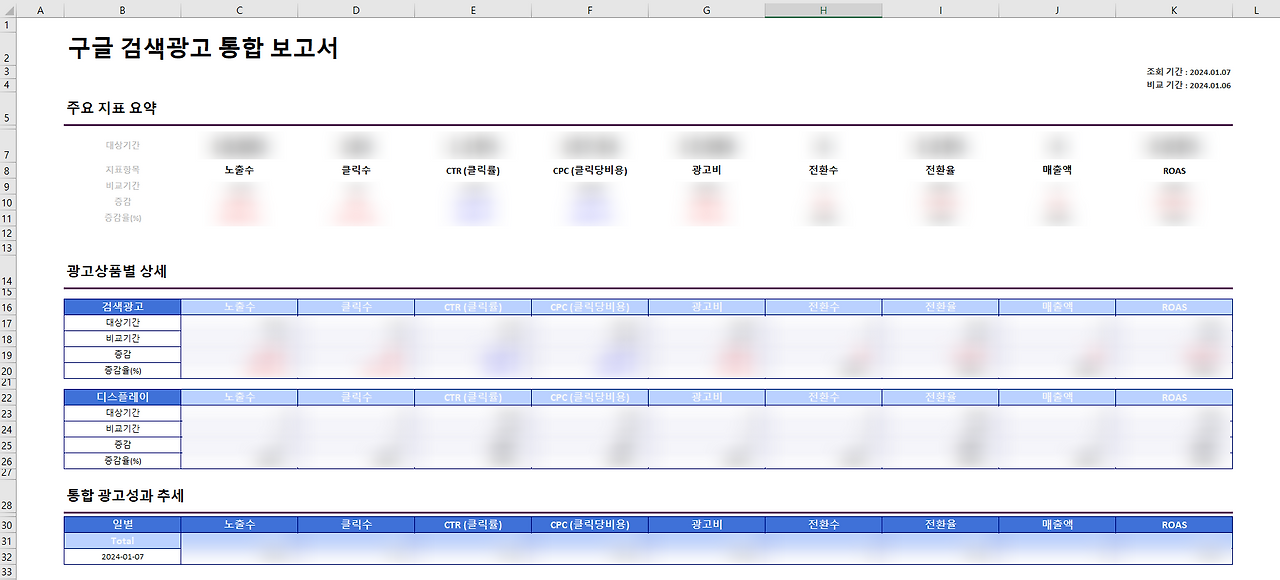Click '매출액' header in 디스플레이 table
Image resolution: width=1280 pixels, height=580 pixels.
click(1057, 397)
